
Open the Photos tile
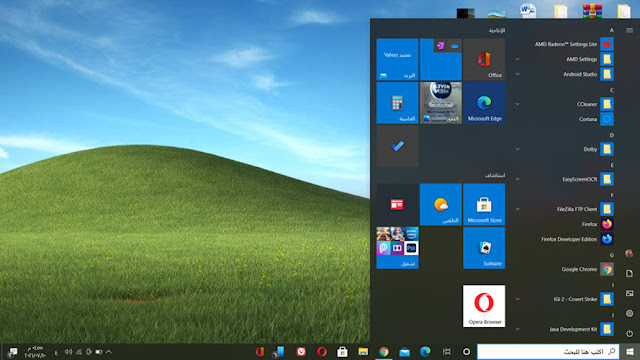pyautogui.click(x=441, y=103)
